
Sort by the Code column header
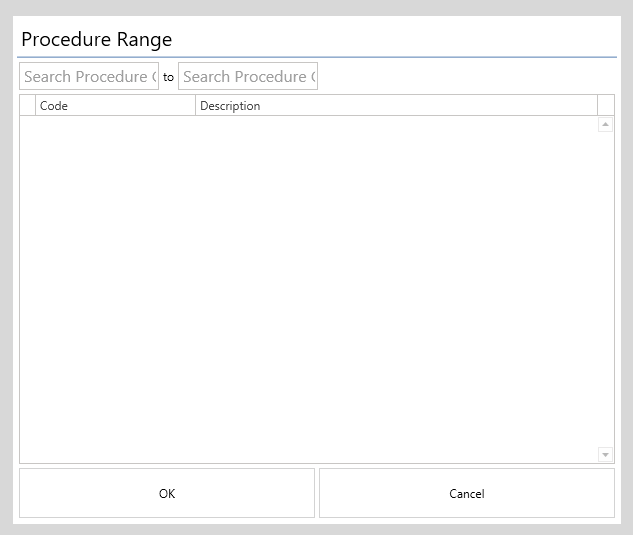tap(115, 105)
